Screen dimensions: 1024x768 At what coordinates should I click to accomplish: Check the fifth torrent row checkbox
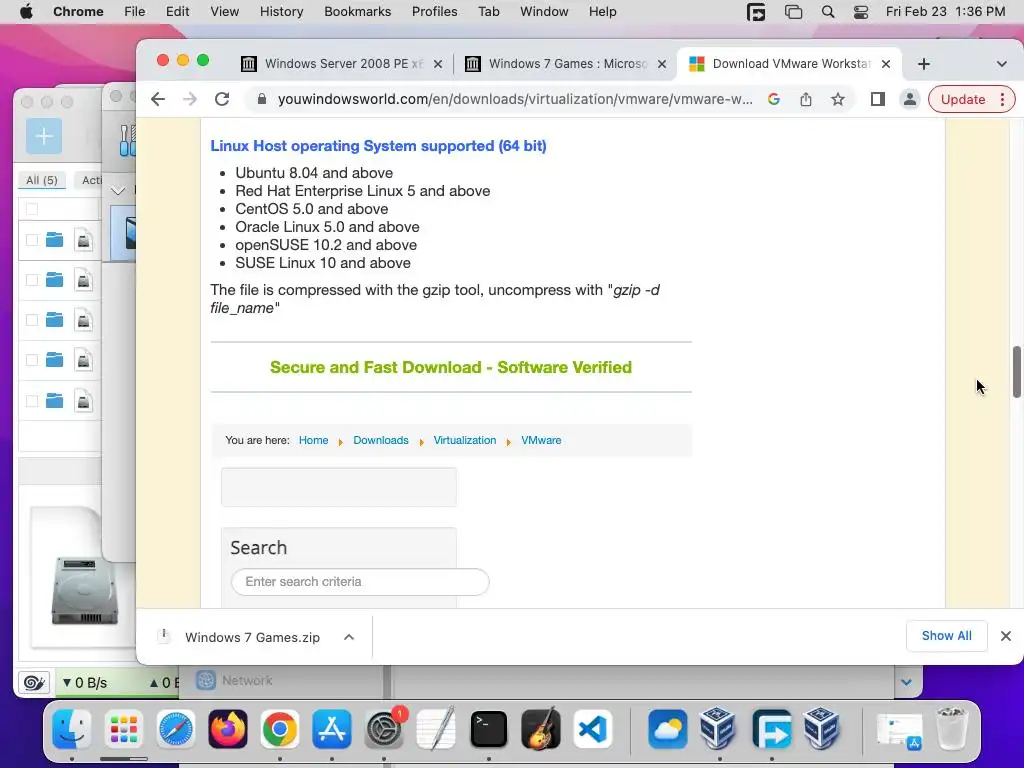(x=31, y=401)
